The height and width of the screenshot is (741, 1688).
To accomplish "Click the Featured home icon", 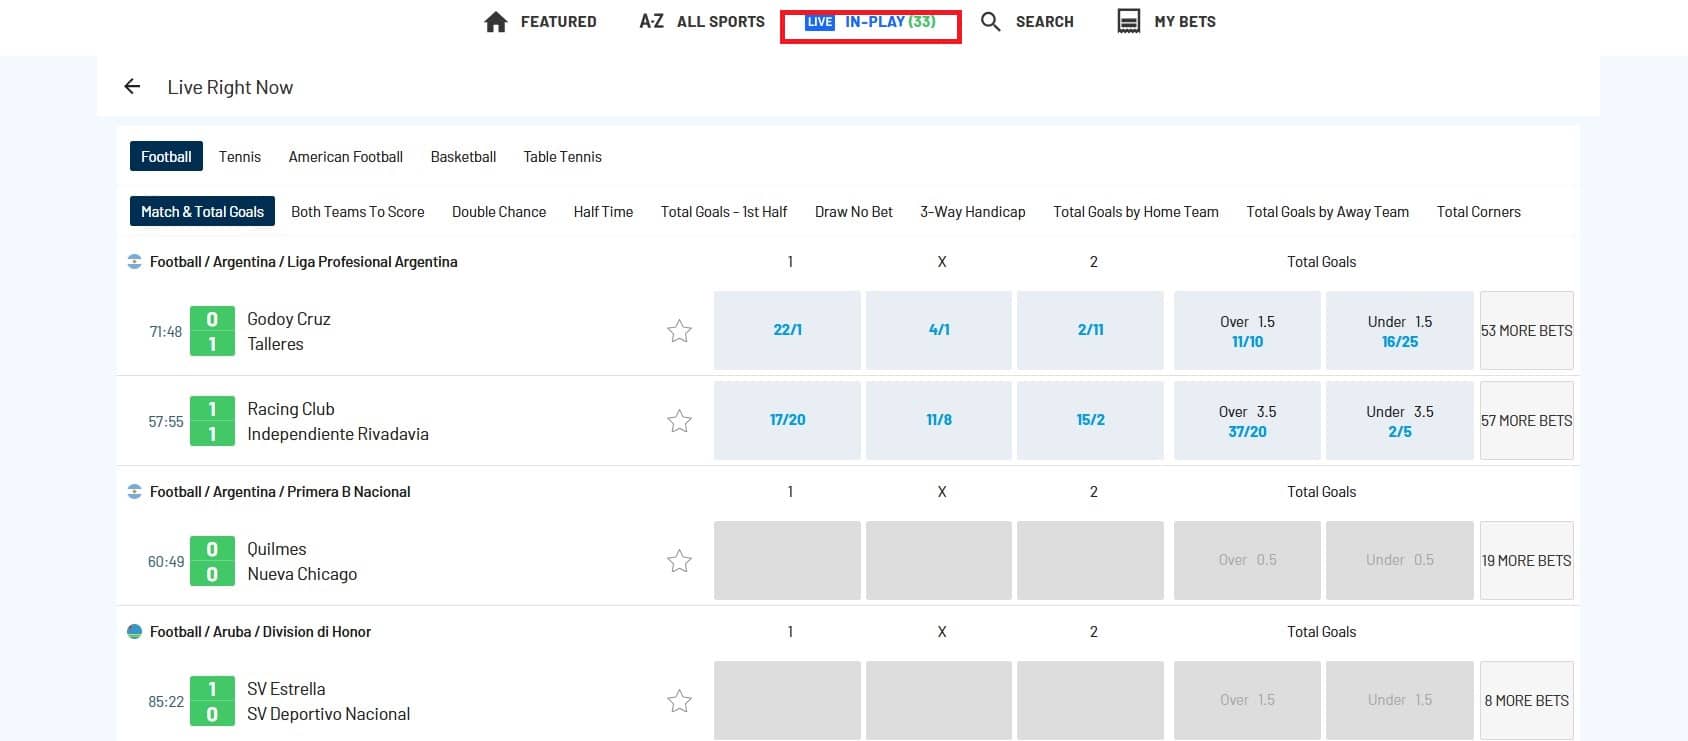I will (x=496, y=22).
